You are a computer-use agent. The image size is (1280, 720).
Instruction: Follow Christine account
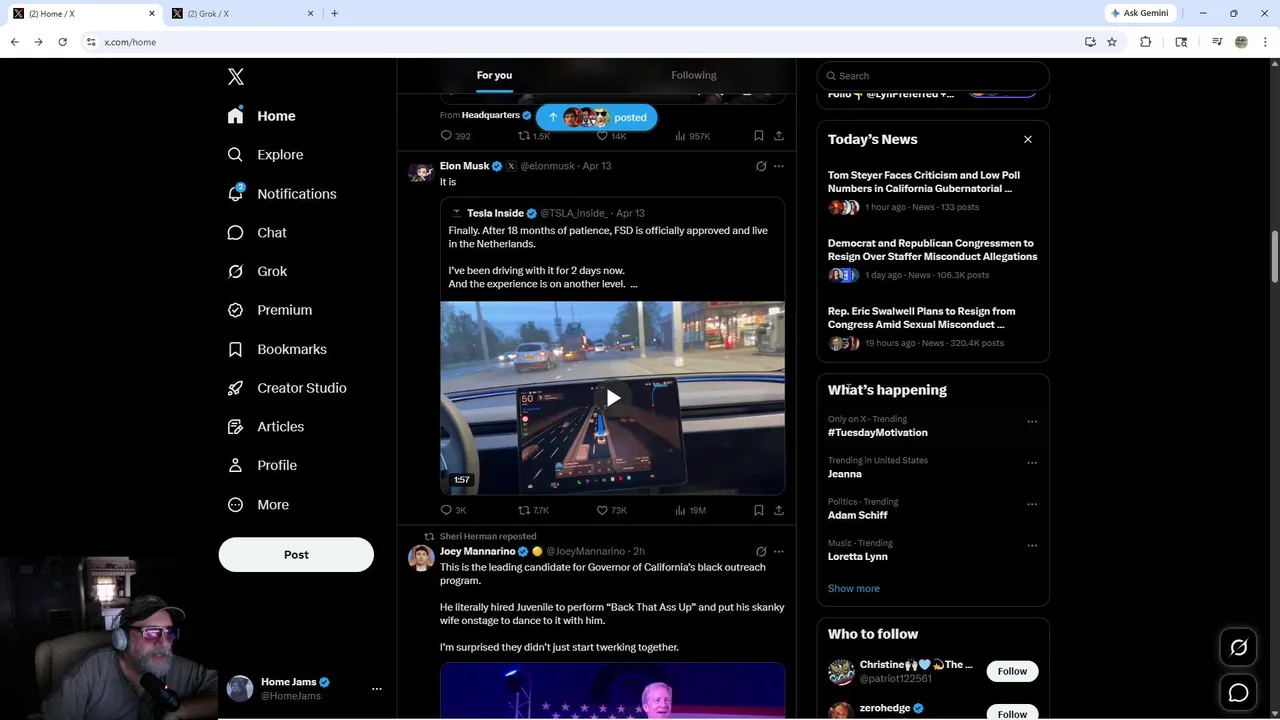tap(1012, 671)
